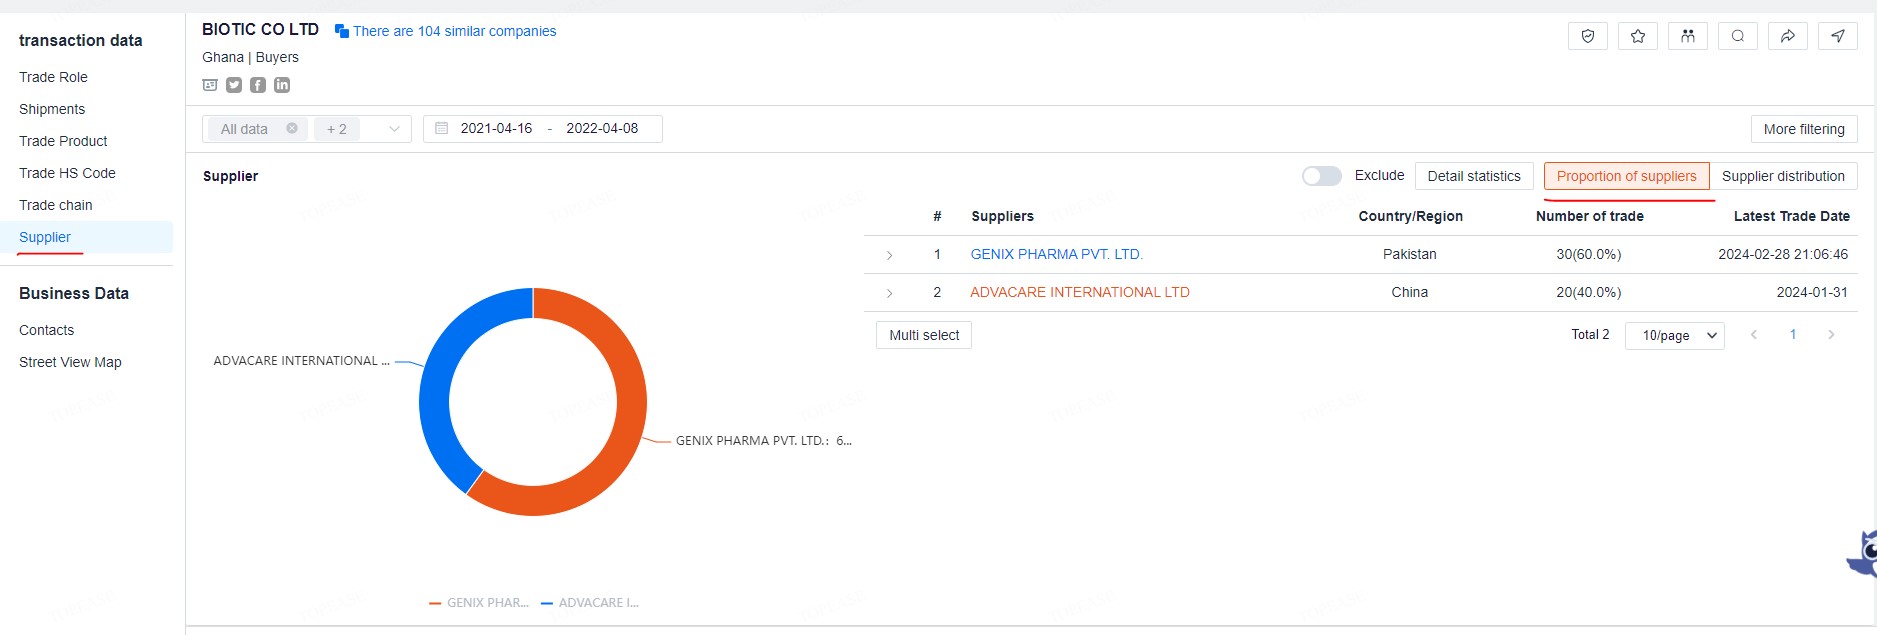Open the company's Twitter profile icon
This screenshot has height=635, width=1877.
click(x=234, y=85)
